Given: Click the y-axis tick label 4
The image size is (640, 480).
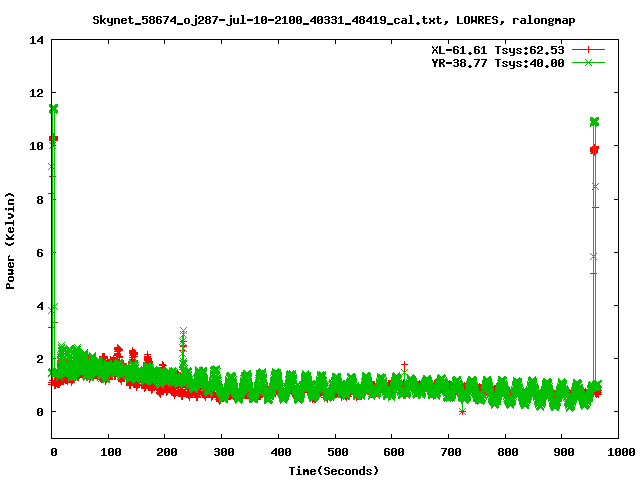Looking at the screenshot, I should click(40, 306).
